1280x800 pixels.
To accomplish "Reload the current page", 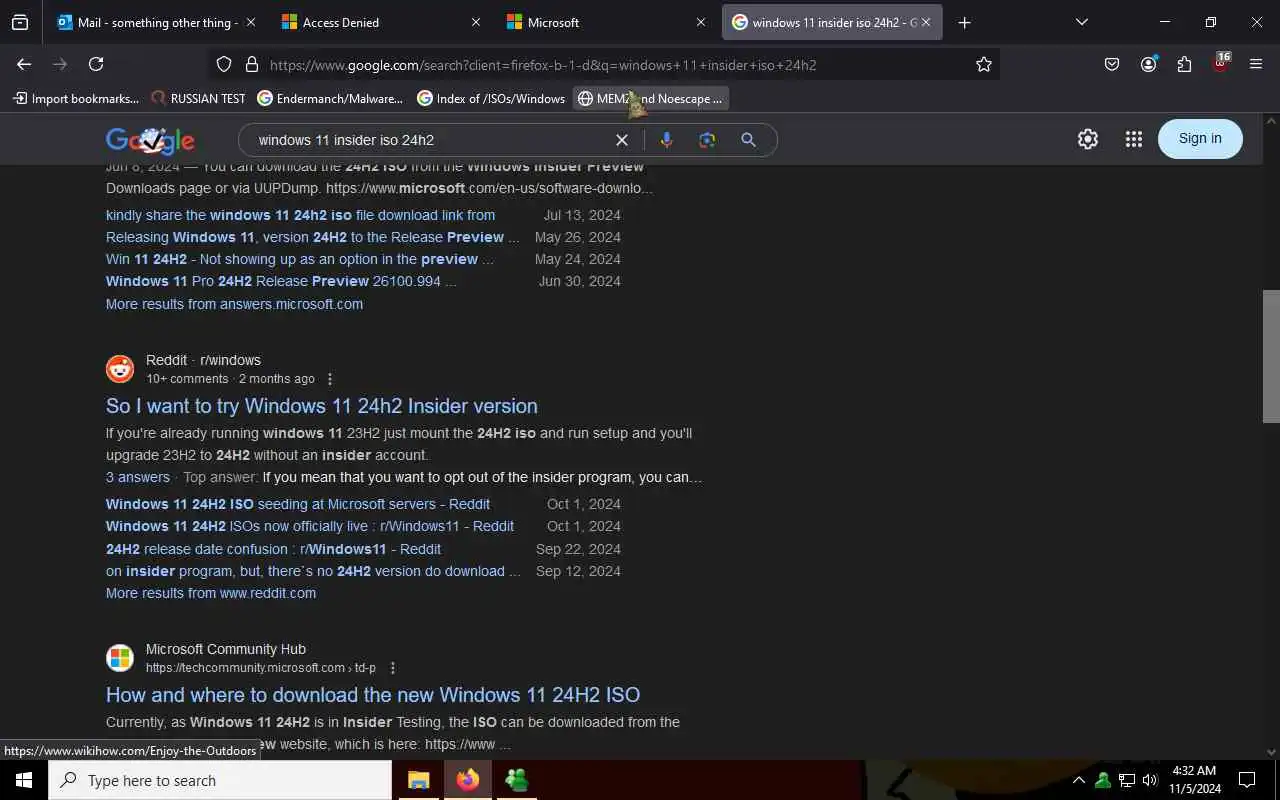I will click(x=96, y=64).
